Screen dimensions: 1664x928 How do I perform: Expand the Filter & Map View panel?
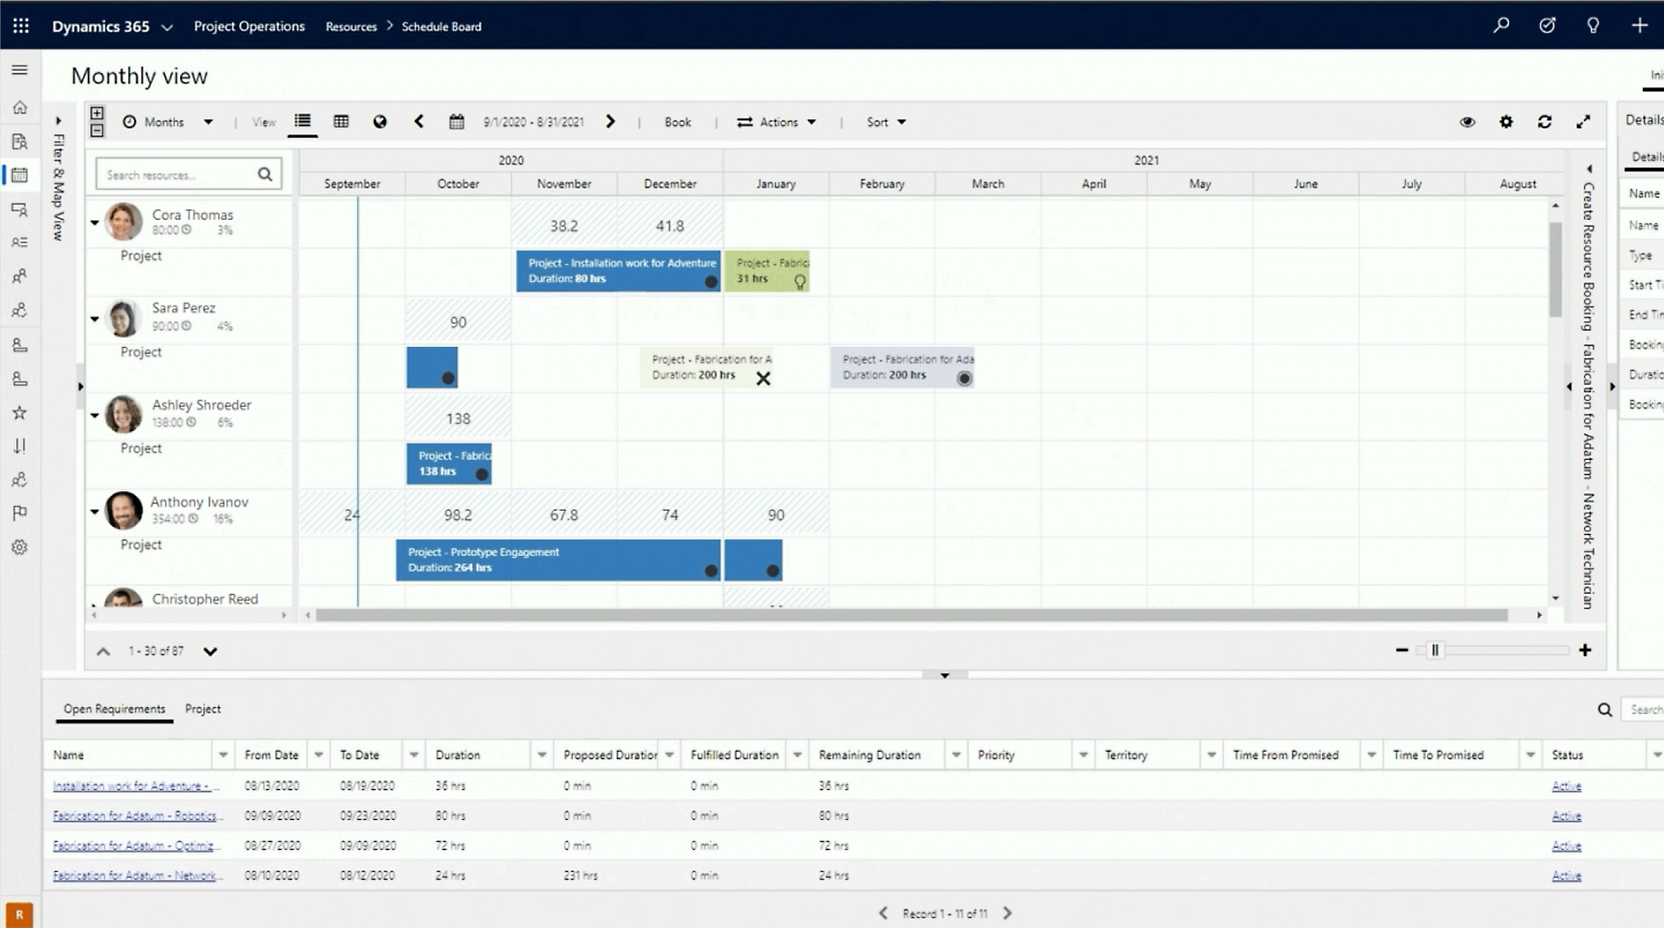tap(58, 120)
